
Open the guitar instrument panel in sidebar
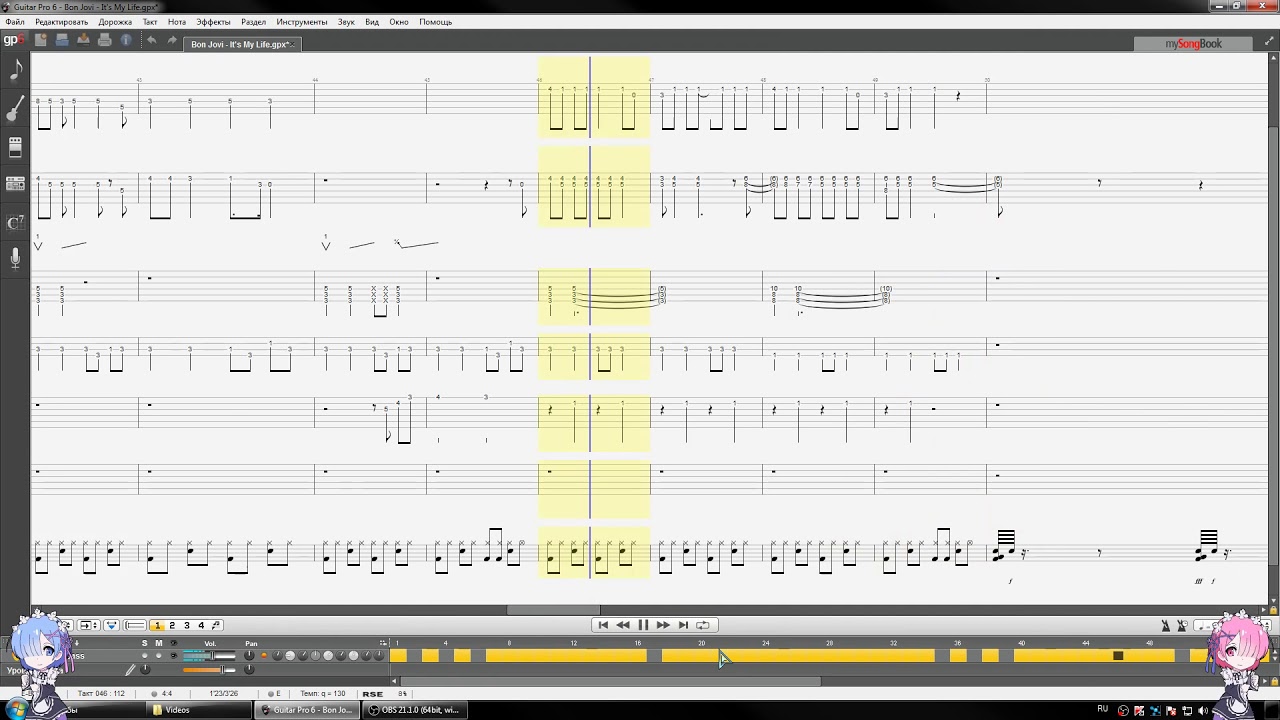[x=15, y=108]
